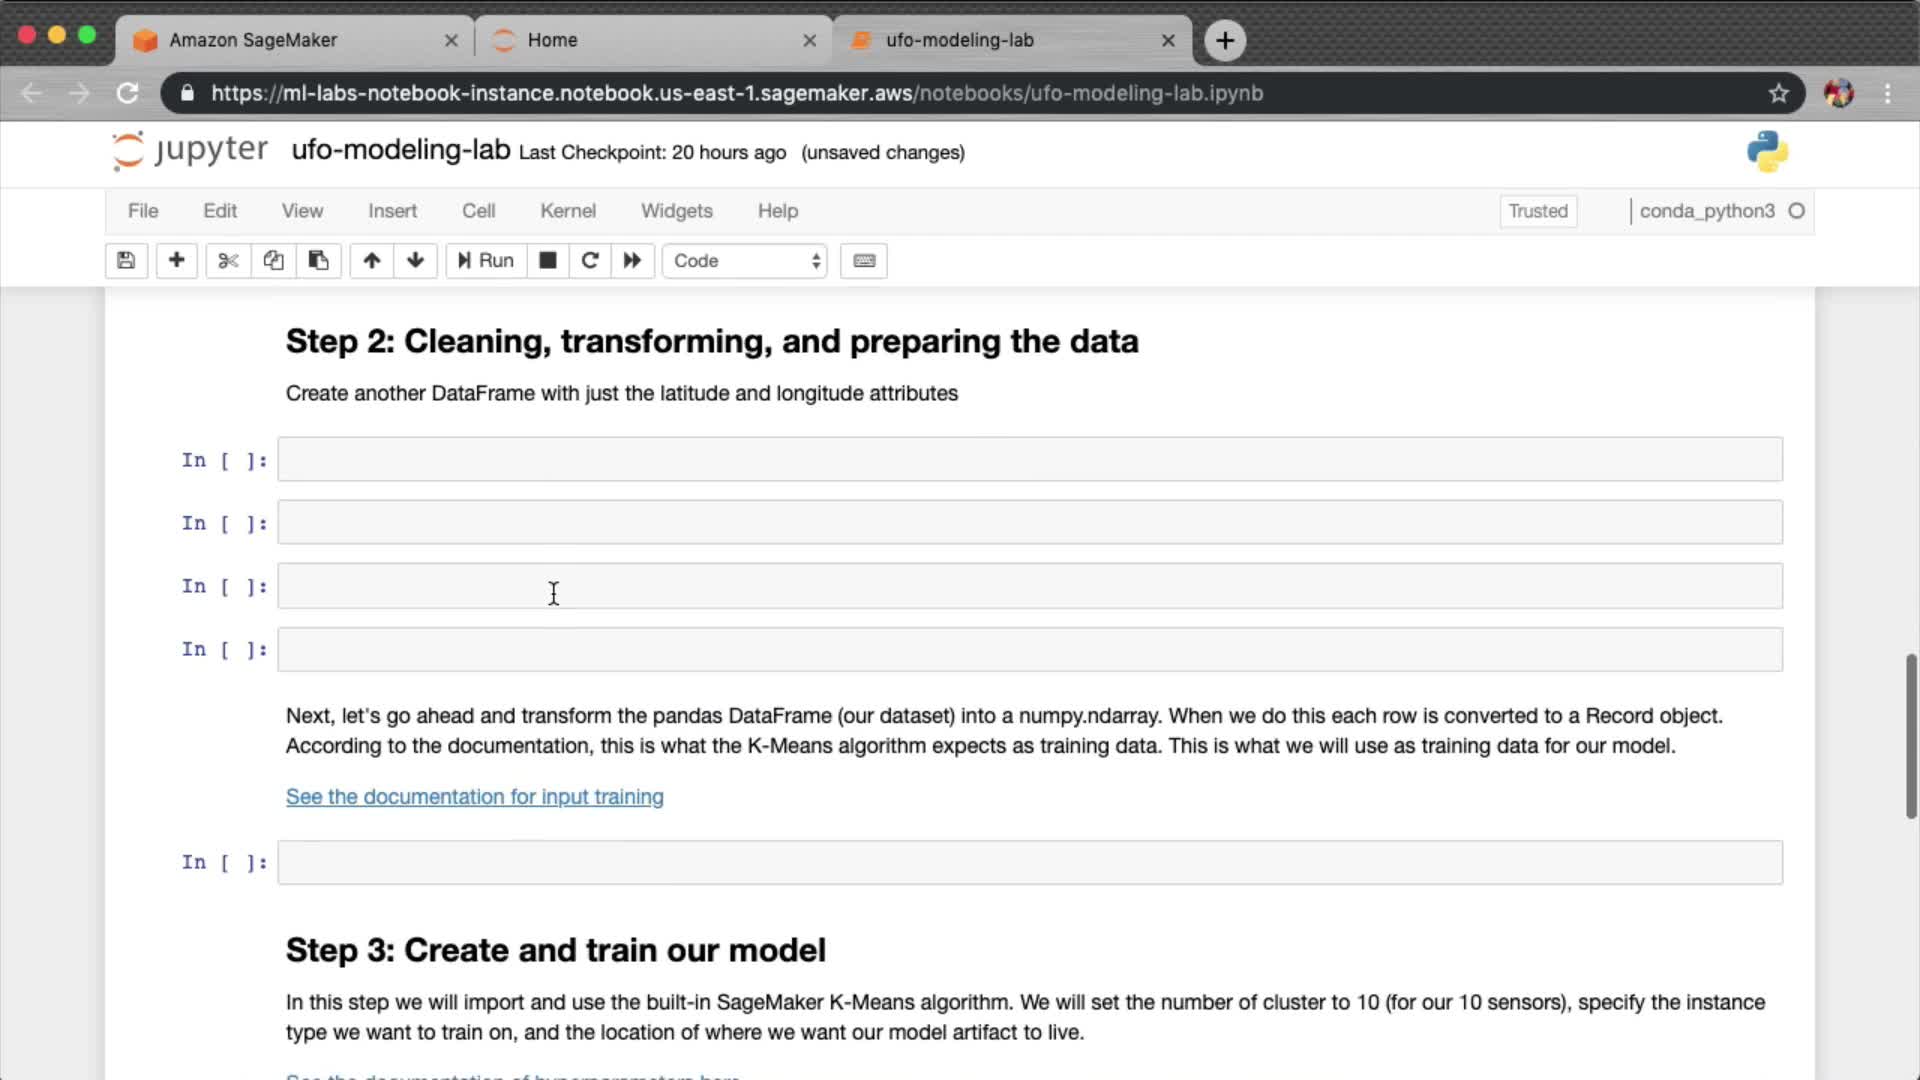1920x1080 pixels.
Task: Open the Kernel menu
Action: [567, 211]
